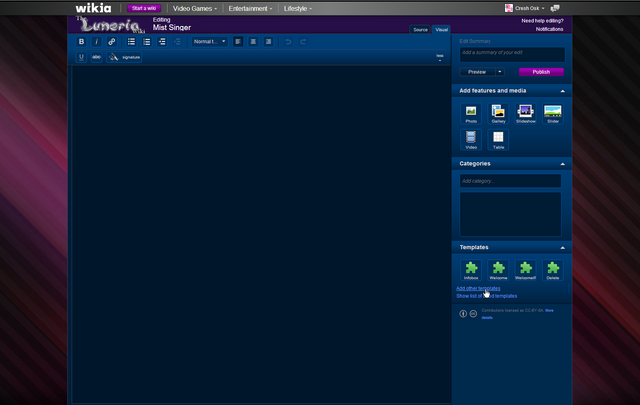Insert a Table
640x405 pixels.
click(498, 140)
